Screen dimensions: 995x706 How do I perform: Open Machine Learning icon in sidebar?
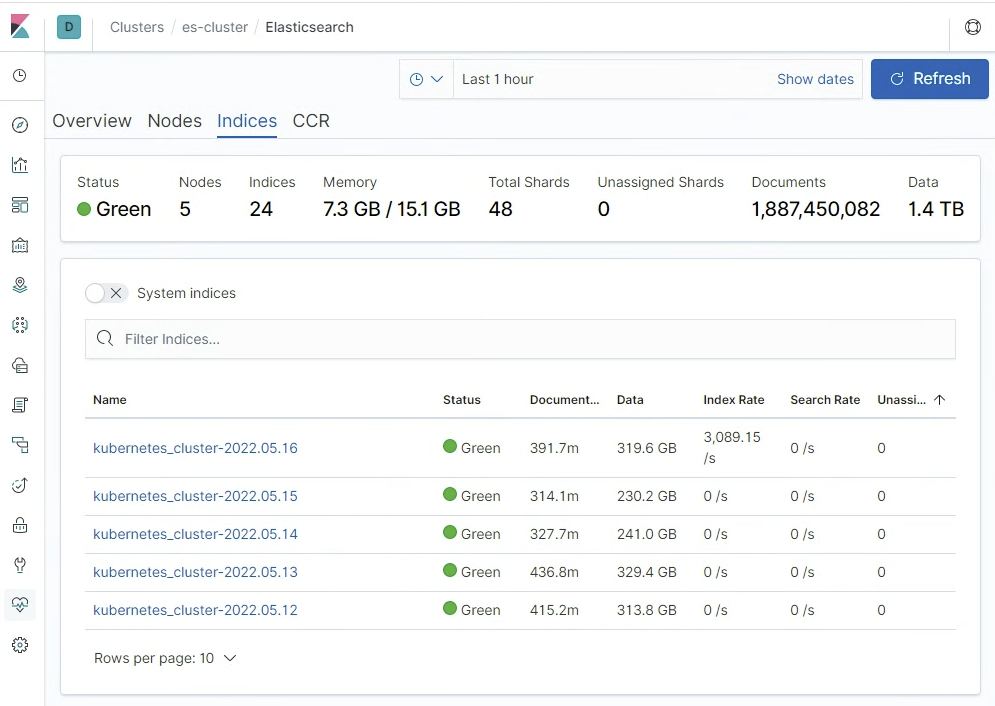20,325
